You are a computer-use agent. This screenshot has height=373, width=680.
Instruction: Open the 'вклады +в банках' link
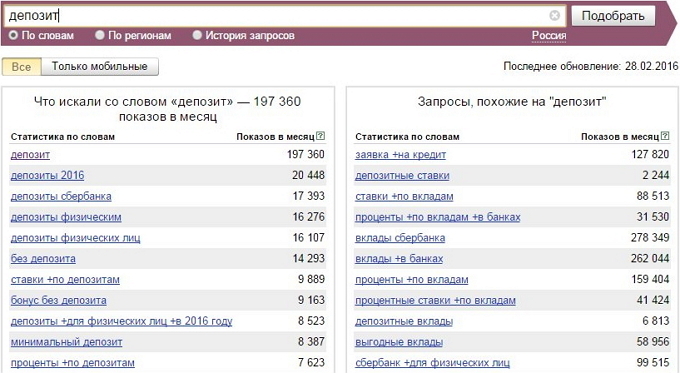[399, 259]
